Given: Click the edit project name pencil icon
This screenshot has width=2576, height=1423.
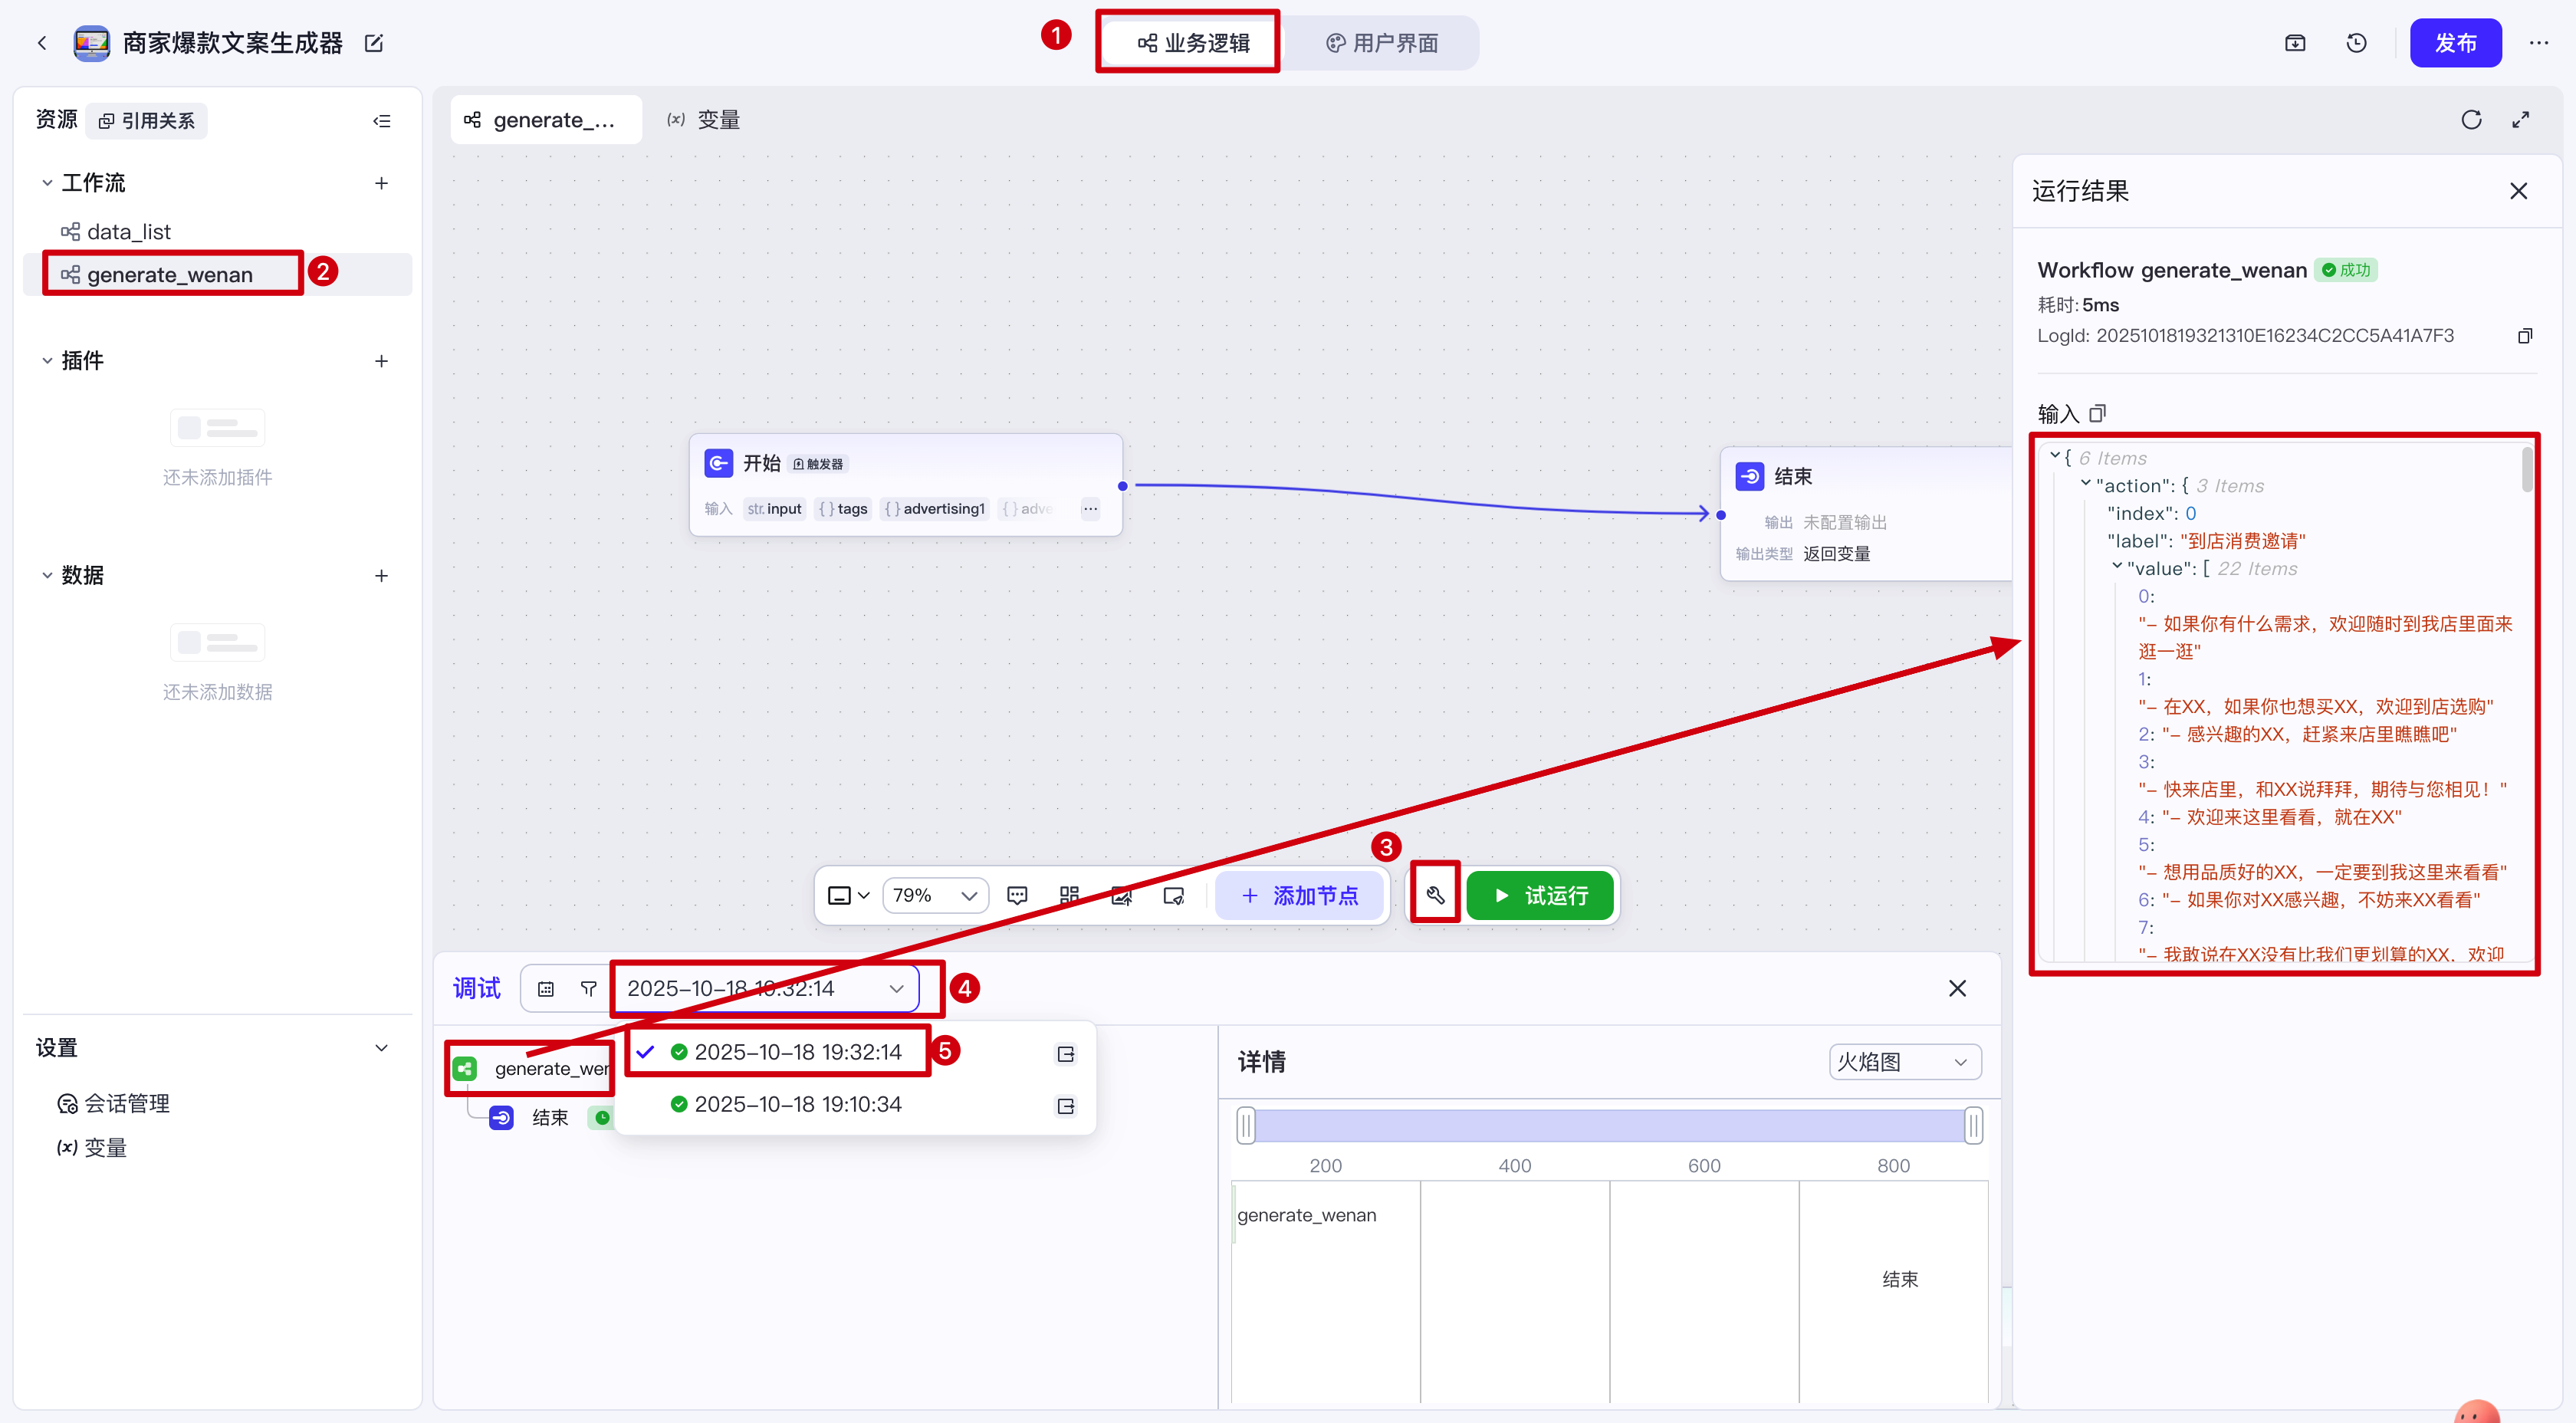Looking at the screenshot, I should pos(374,43).
